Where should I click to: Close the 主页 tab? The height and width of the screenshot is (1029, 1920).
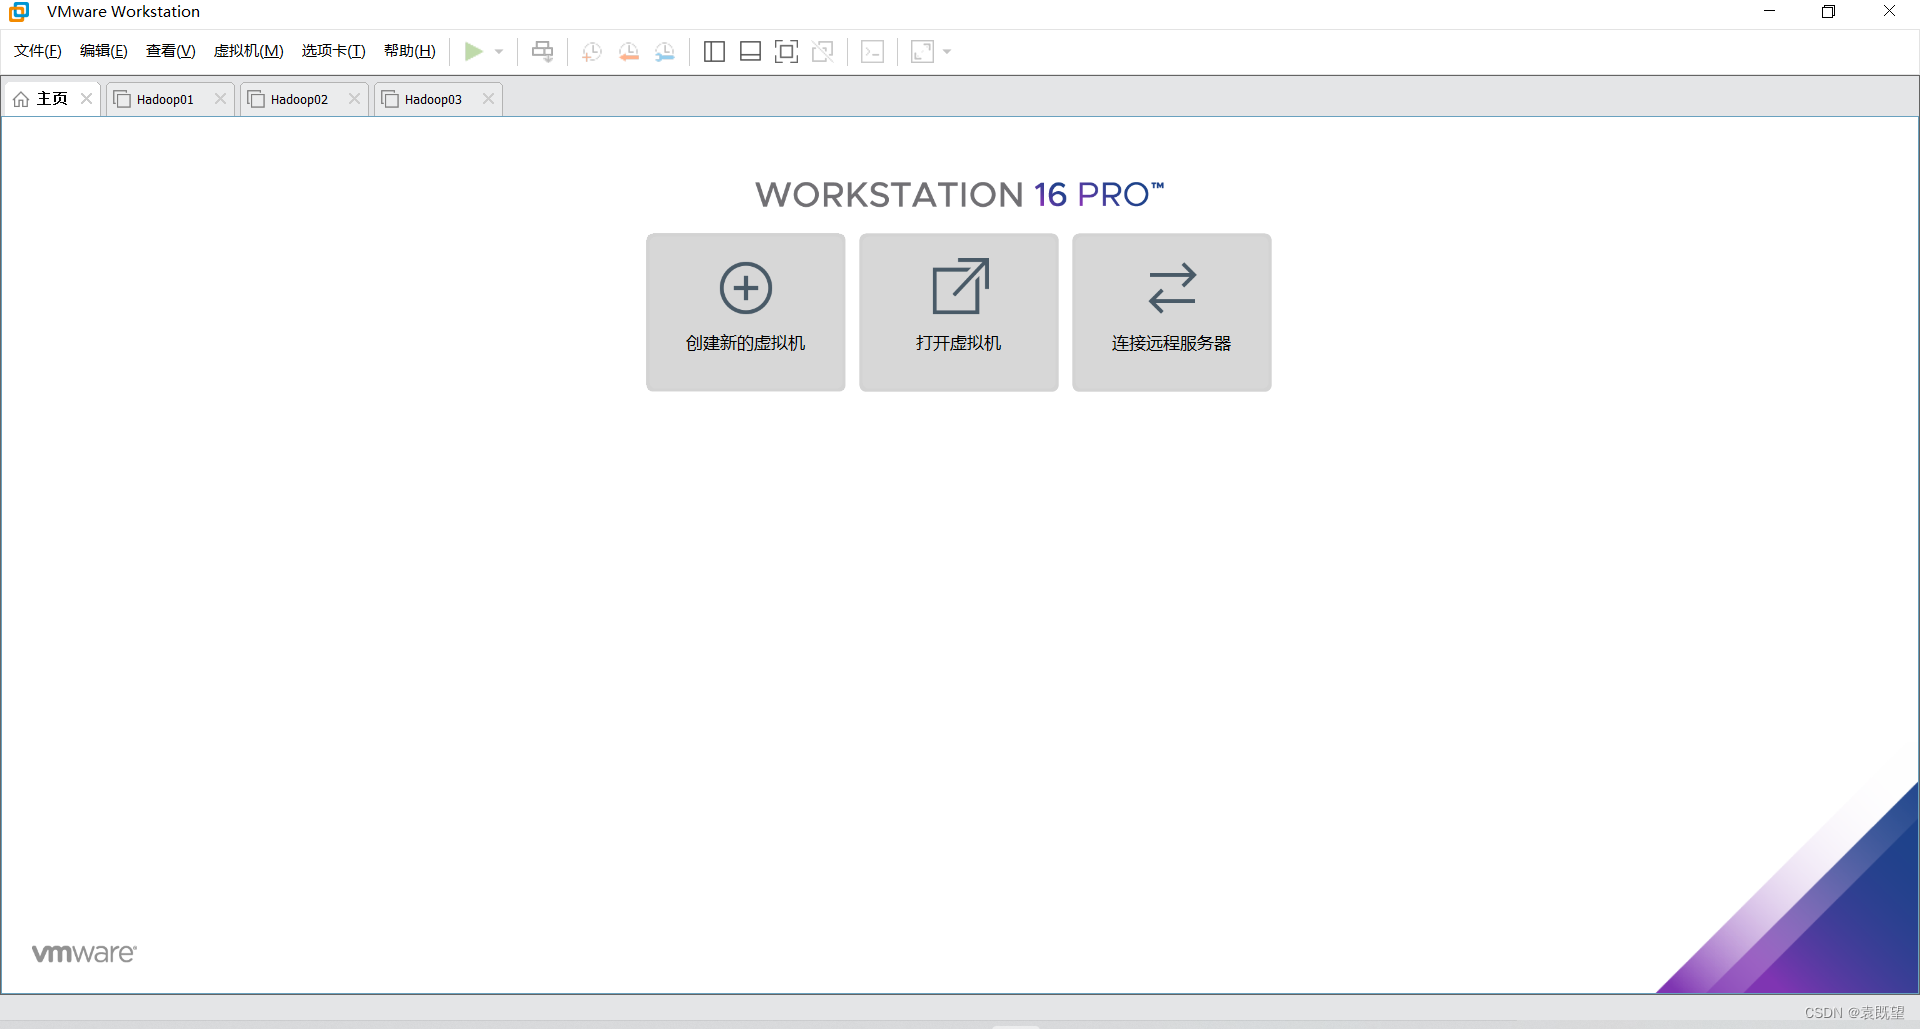pos(87,98)
